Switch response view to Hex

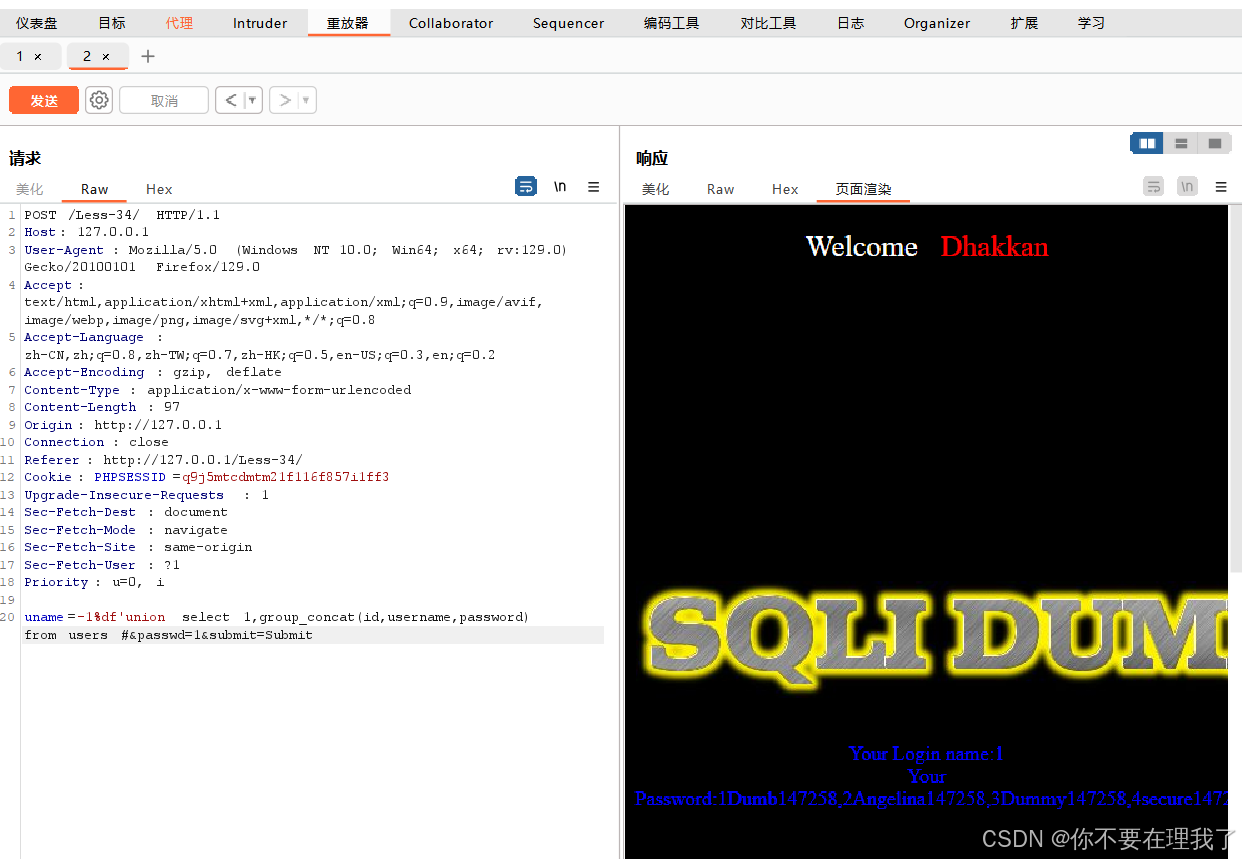[785, 189]
